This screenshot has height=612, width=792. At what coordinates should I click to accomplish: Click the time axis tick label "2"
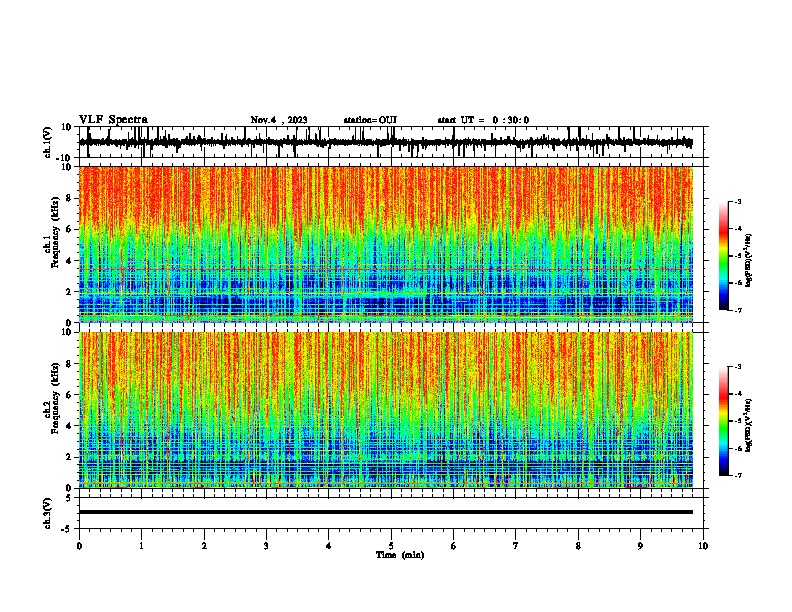click(x=204, y=546)
